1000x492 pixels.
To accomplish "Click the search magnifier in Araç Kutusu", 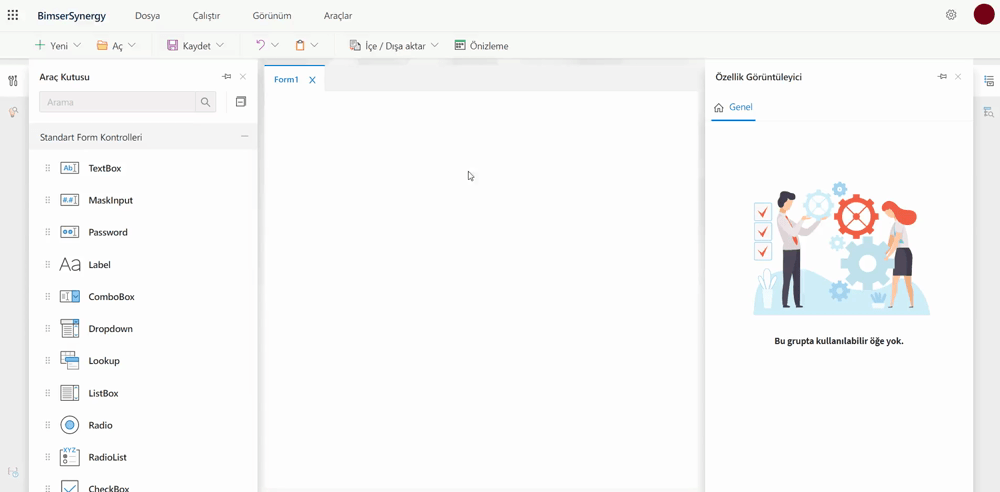I will pos(206,102).
